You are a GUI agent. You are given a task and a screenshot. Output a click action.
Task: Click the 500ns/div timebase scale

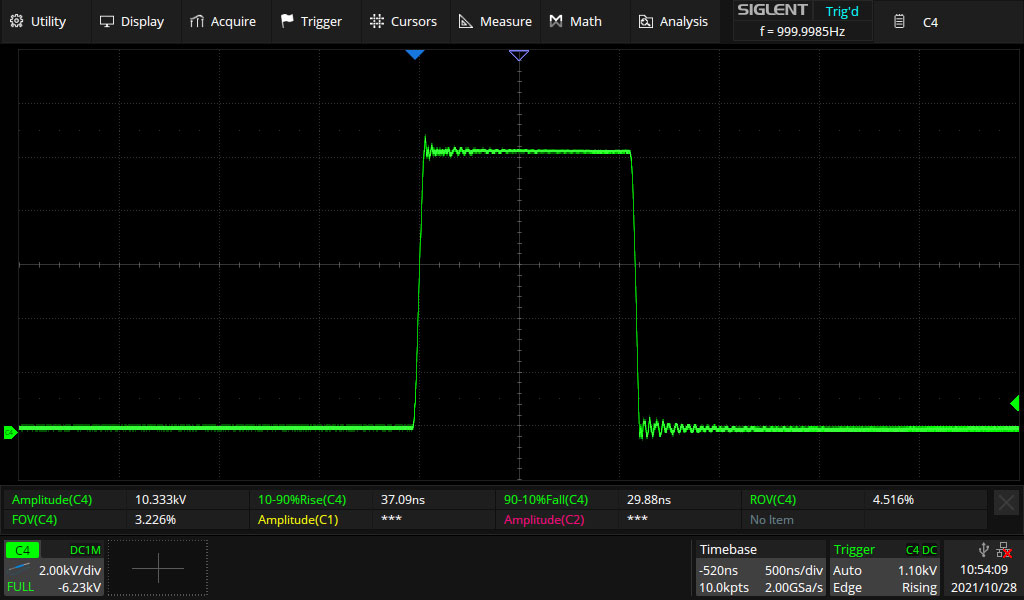[793, 570]
